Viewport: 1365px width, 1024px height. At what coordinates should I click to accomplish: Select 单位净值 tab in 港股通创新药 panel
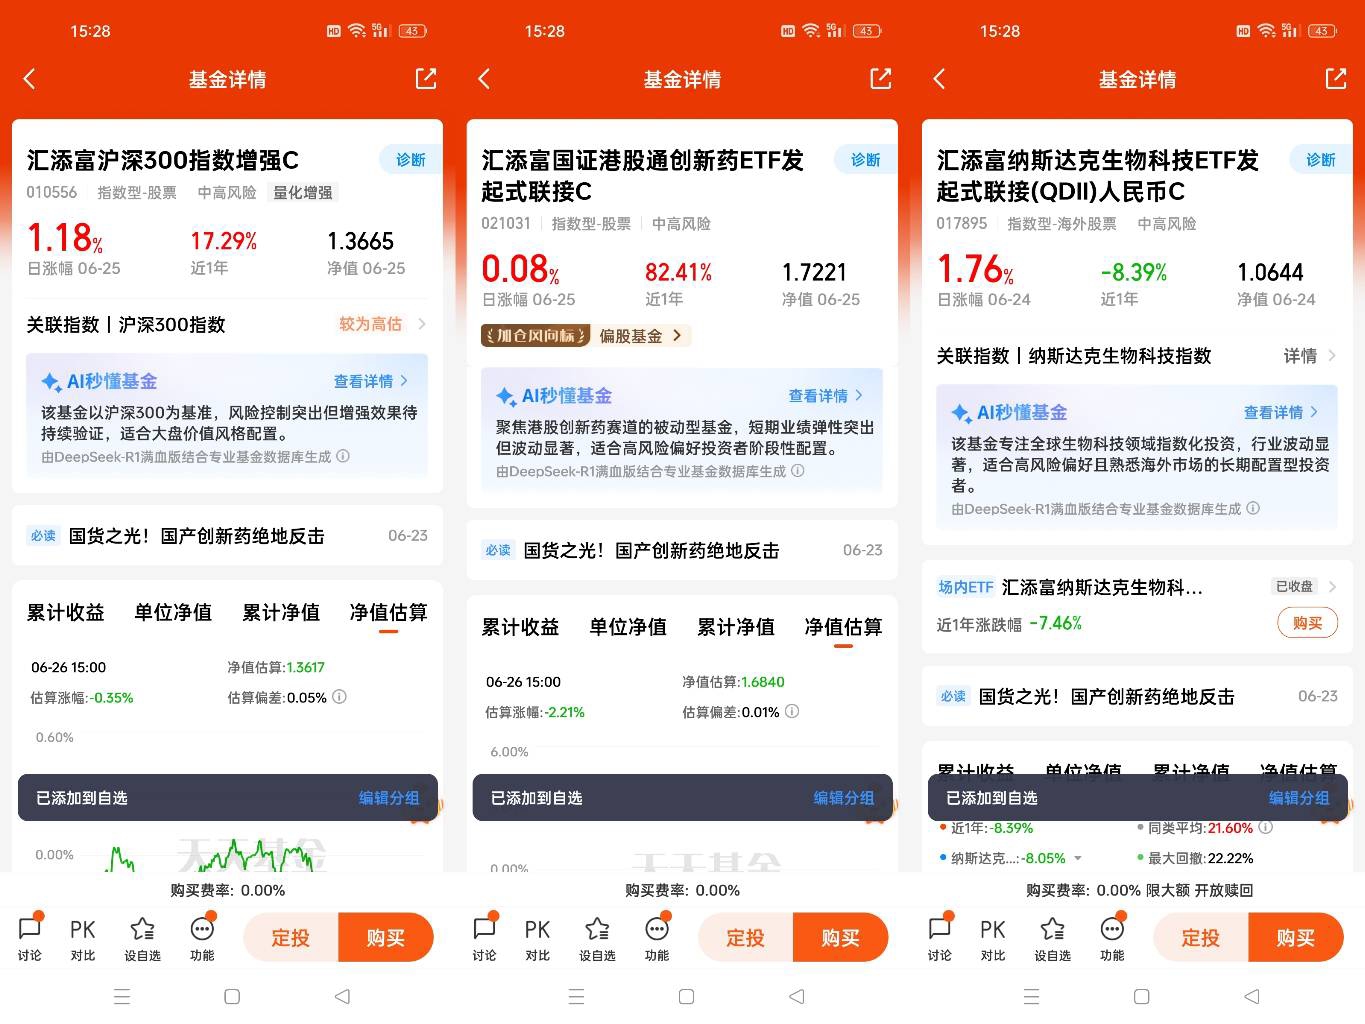coord(628,627)
